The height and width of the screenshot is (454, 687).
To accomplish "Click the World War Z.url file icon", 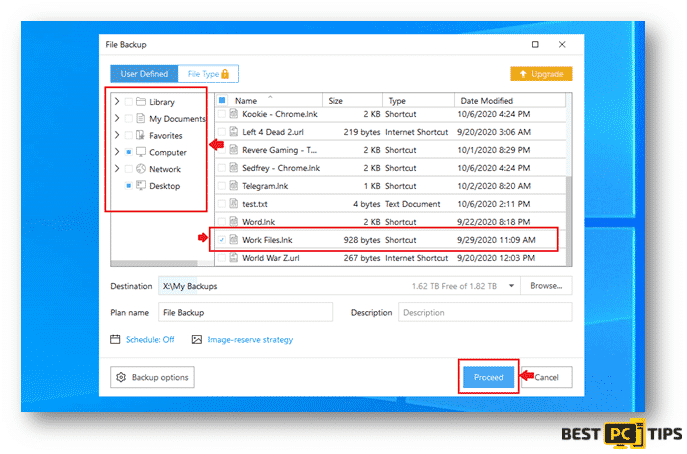I will coord(234,258).
